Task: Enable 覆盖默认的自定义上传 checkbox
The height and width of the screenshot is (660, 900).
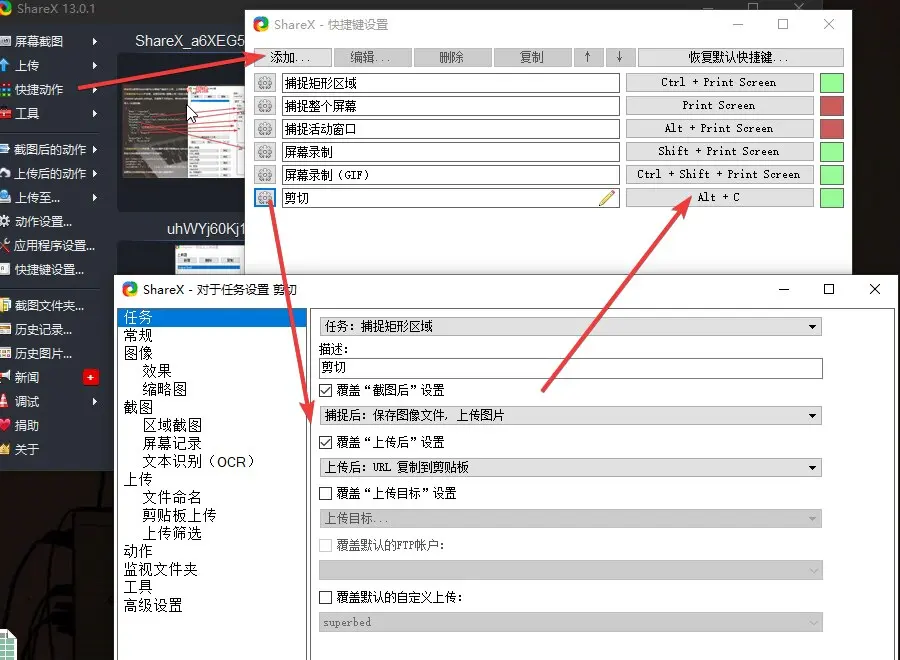Action: point(325,597)
